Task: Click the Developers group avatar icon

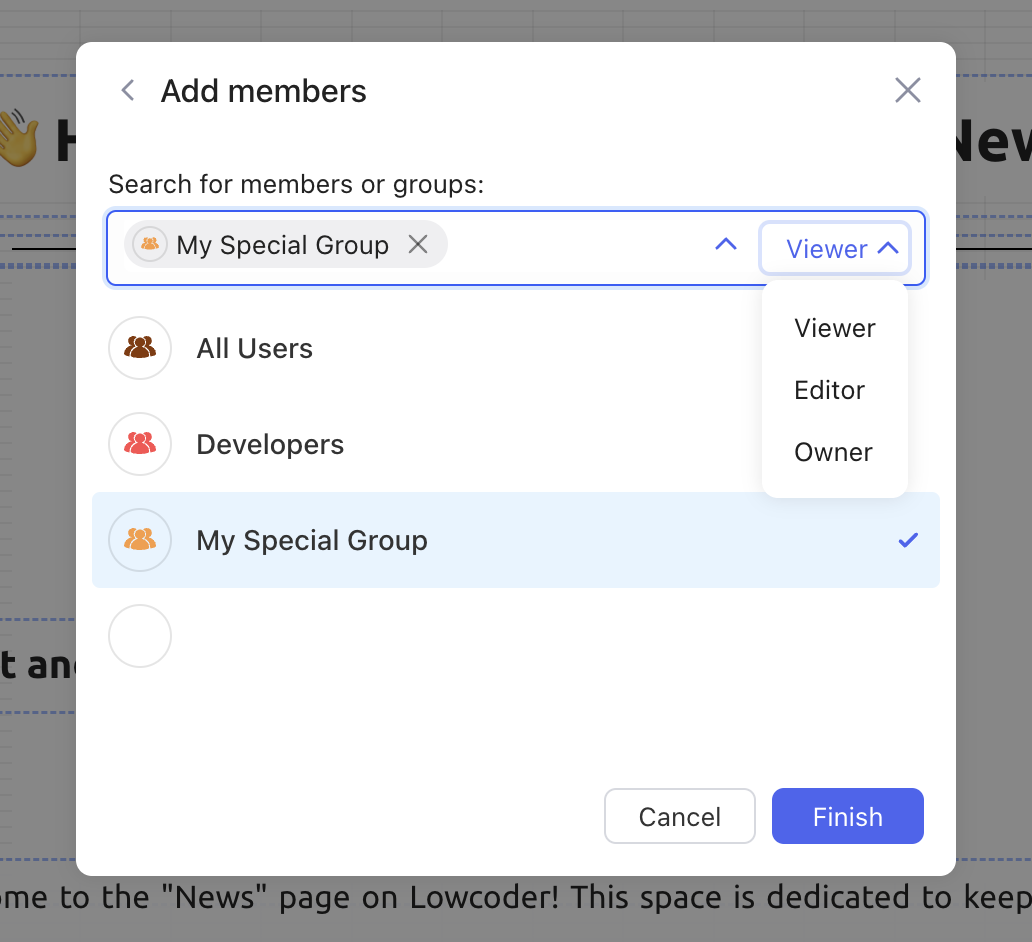Action: click(x=140, y=444)
